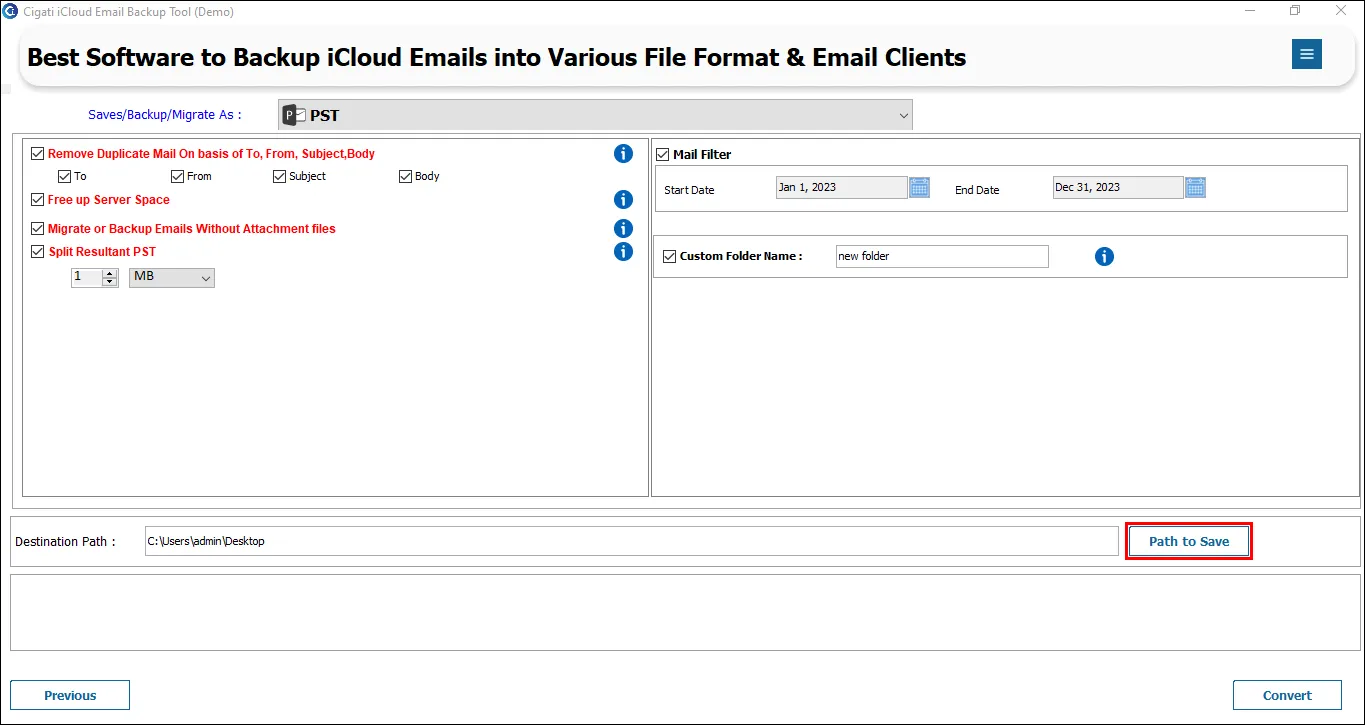
Task: Toggle Remove Duplicate Mail checkbox
Action: click(x=38, y=154)
